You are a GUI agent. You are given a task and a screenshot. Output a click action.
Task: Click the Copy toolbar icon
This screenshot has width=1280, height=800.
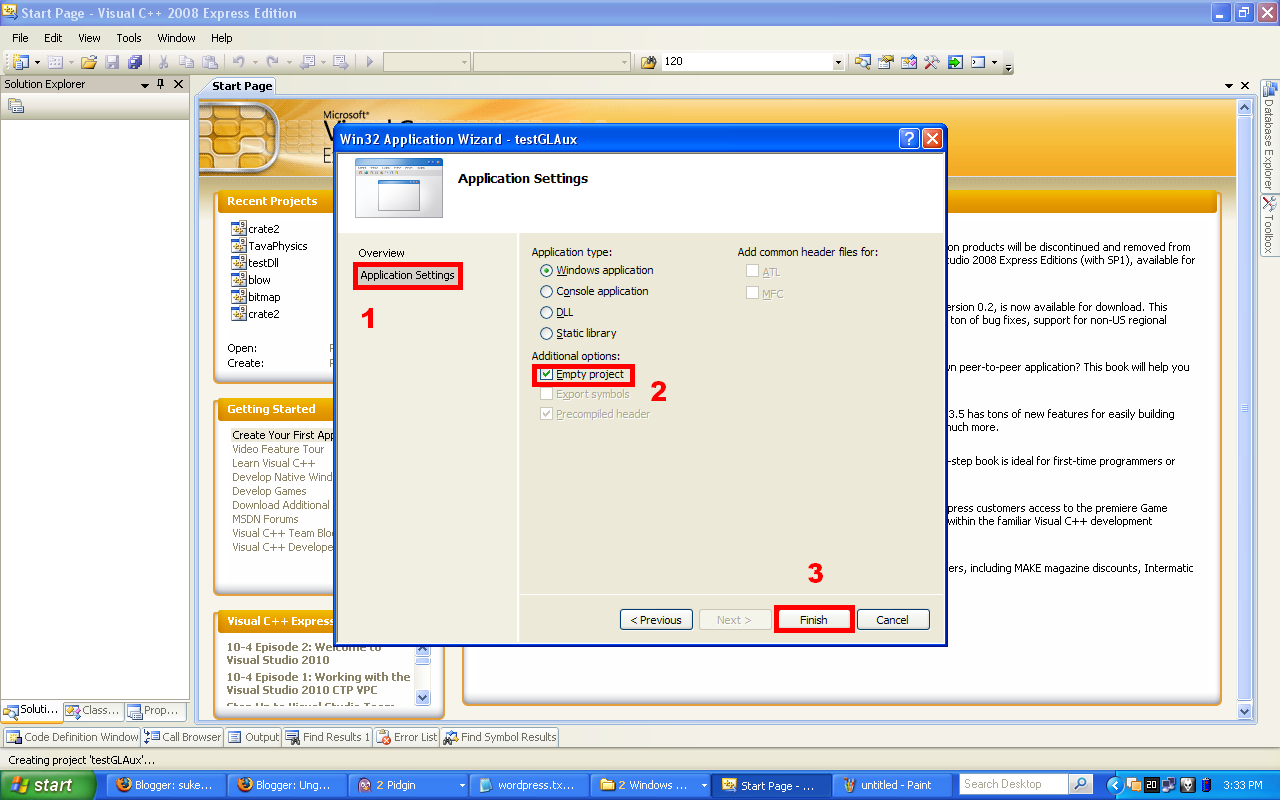tap(186, 62)
